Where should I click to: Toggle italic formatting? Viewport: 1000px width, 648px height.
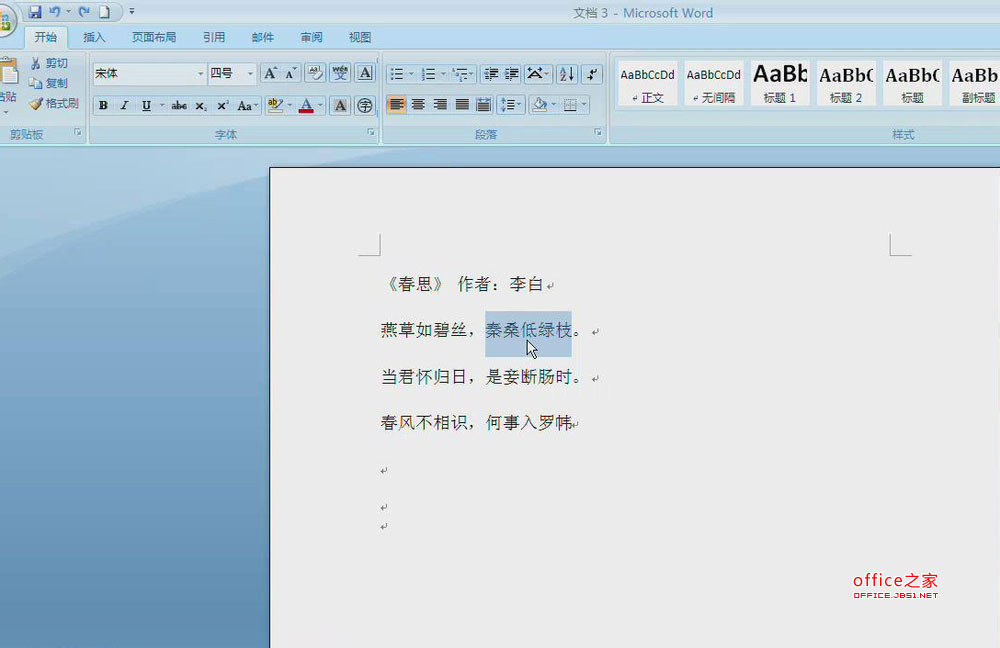pyautogui.click(x=125, y=105)
